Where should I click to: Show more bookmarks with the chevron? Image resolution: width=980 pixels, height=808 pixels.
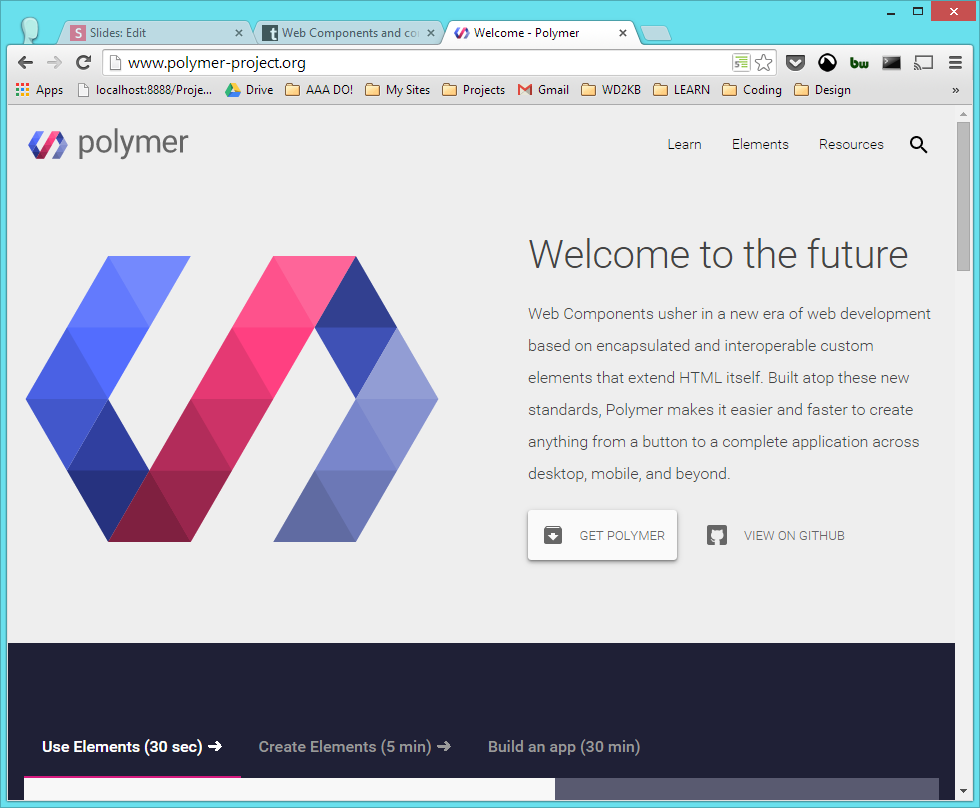[956, 90]
